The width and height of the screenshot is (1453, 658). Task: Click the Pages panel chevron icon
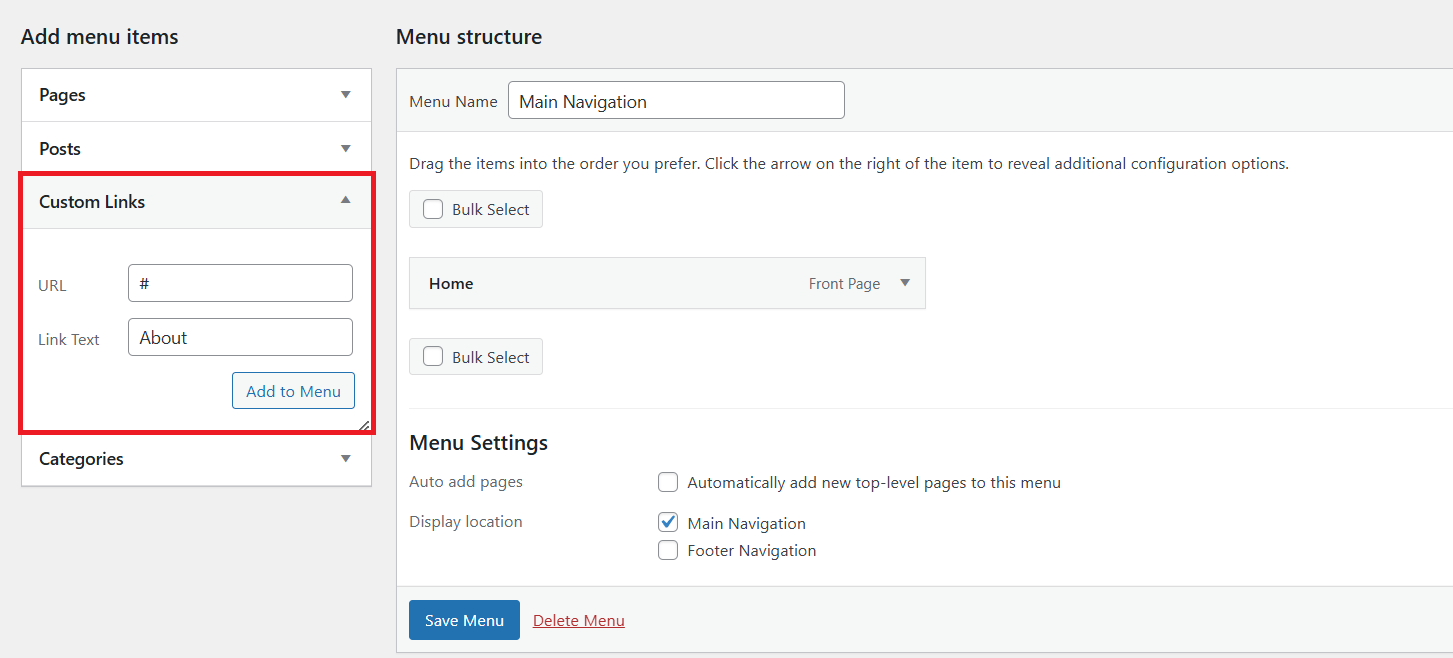click(345, 94)
